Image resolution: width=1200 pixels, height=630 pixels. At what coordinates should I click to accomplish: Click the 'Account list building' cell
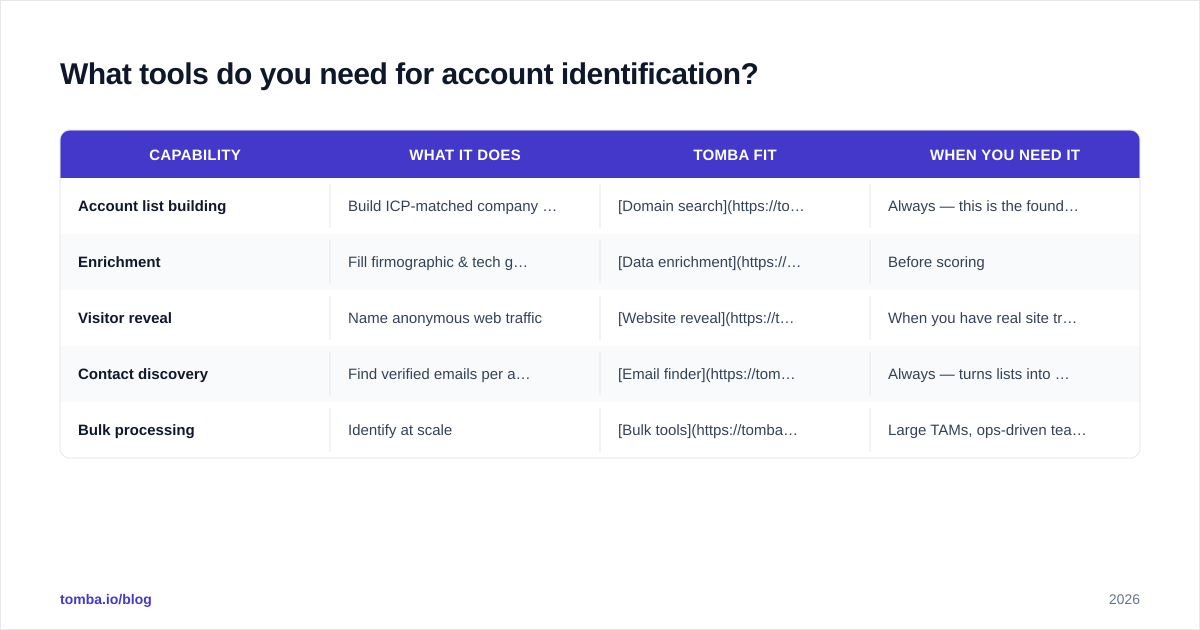point(195,206)
